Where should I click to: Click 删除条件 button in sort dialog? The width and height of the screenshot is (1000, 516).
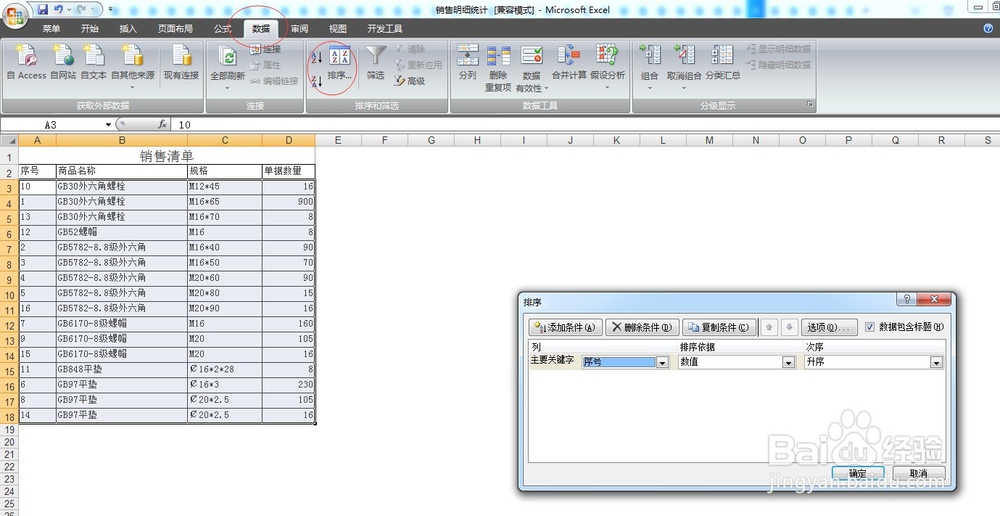point(642,327)
